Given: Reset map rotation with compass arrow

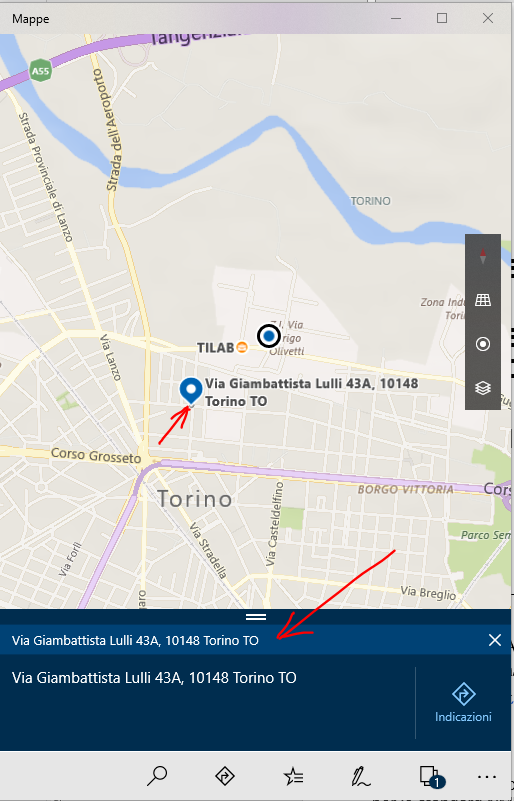Looking at the screenshot, I should (x=483, y=256).
